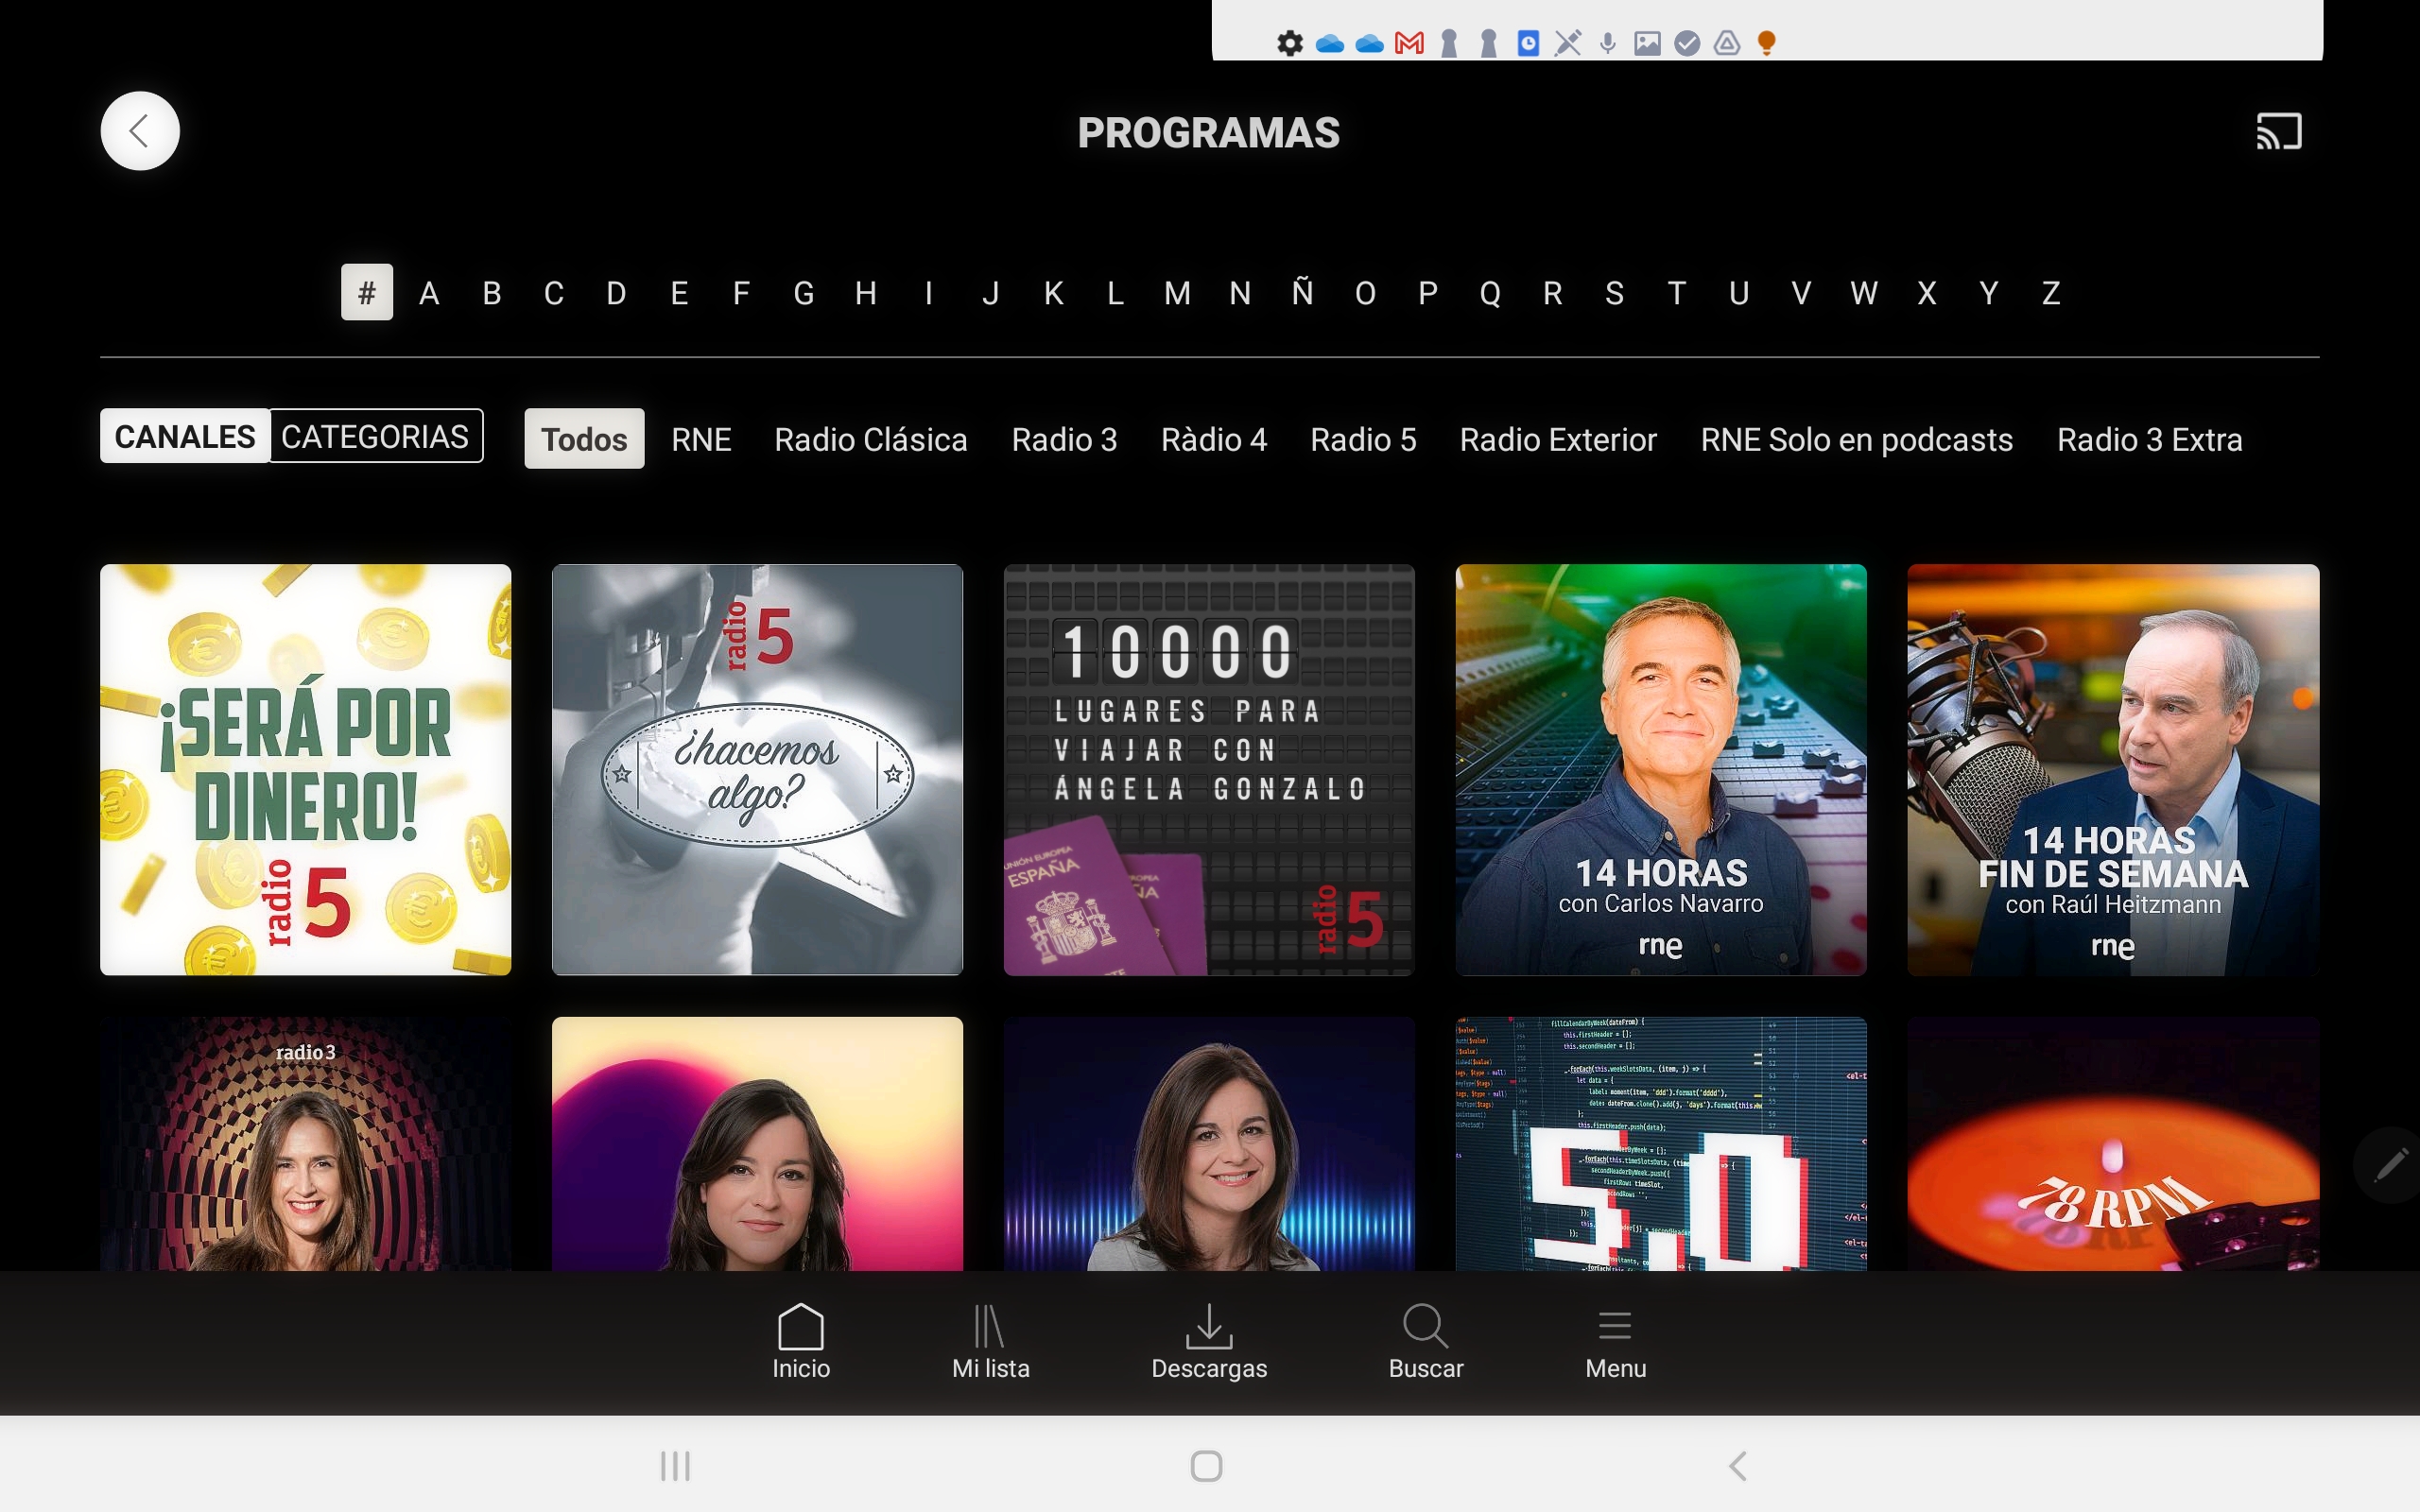Viewport: 2420px width, 1512px height.
Task: Open Android recent apps button
Action: (675, 1466)
